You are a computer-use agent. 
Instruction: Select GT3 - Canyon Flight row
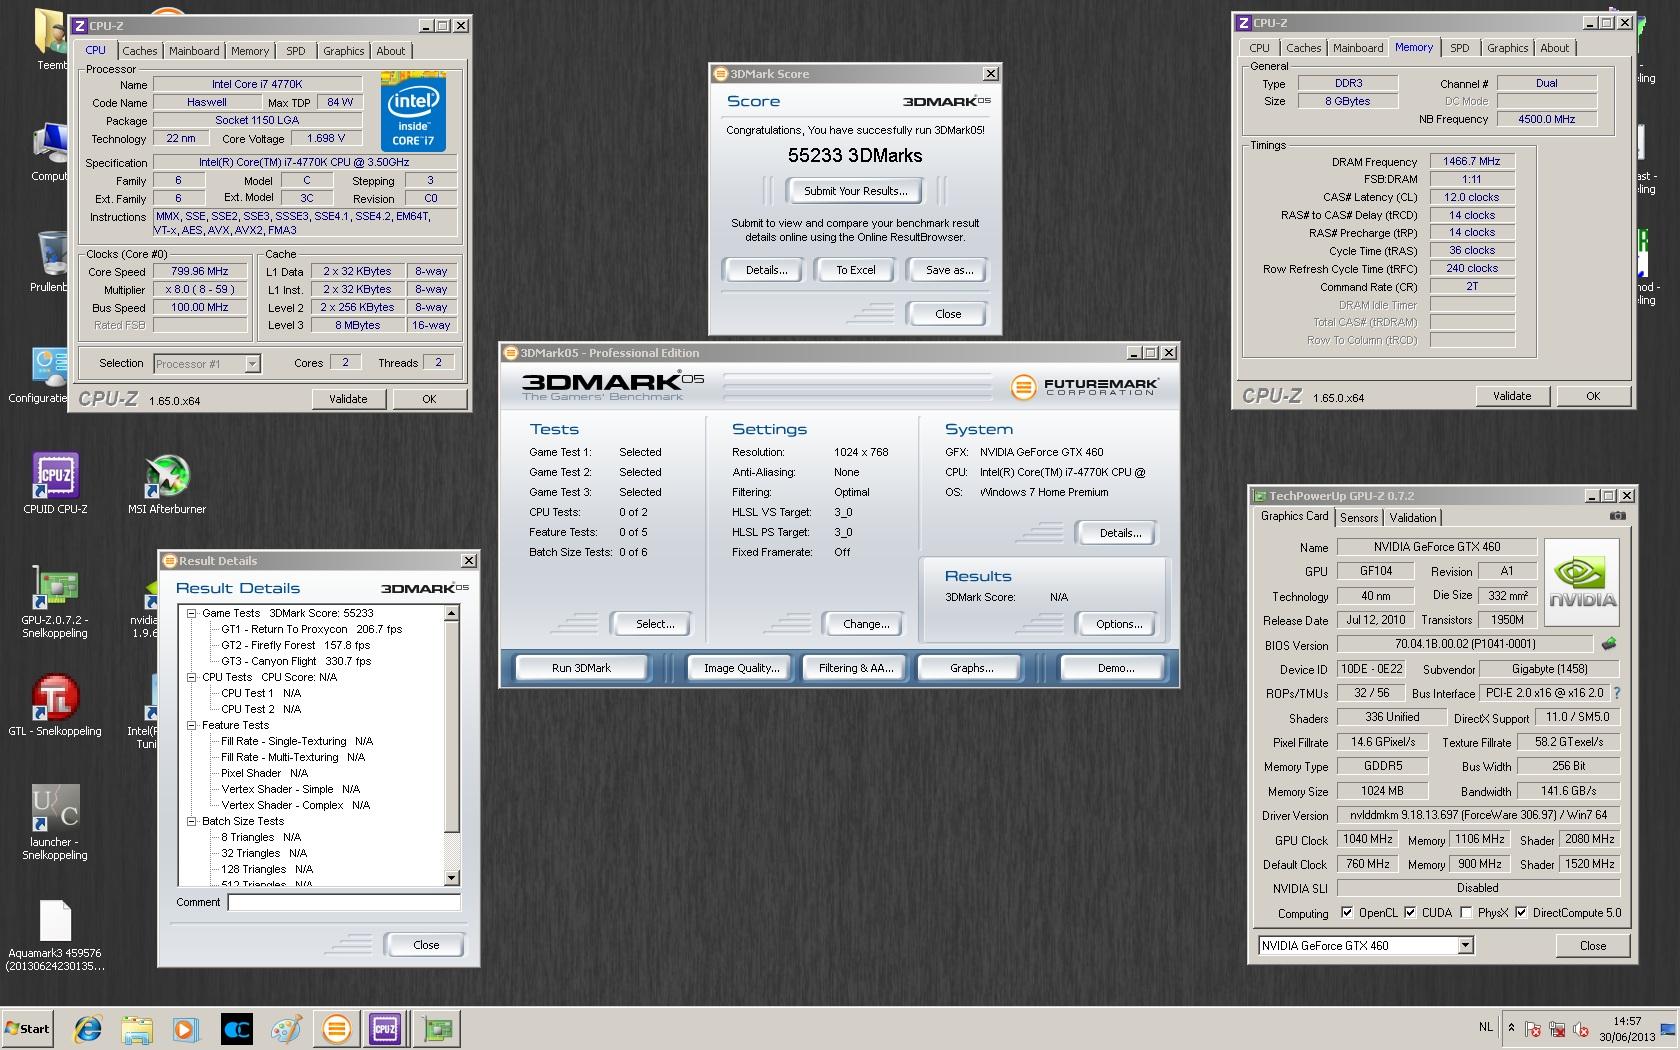click(296, 661)
